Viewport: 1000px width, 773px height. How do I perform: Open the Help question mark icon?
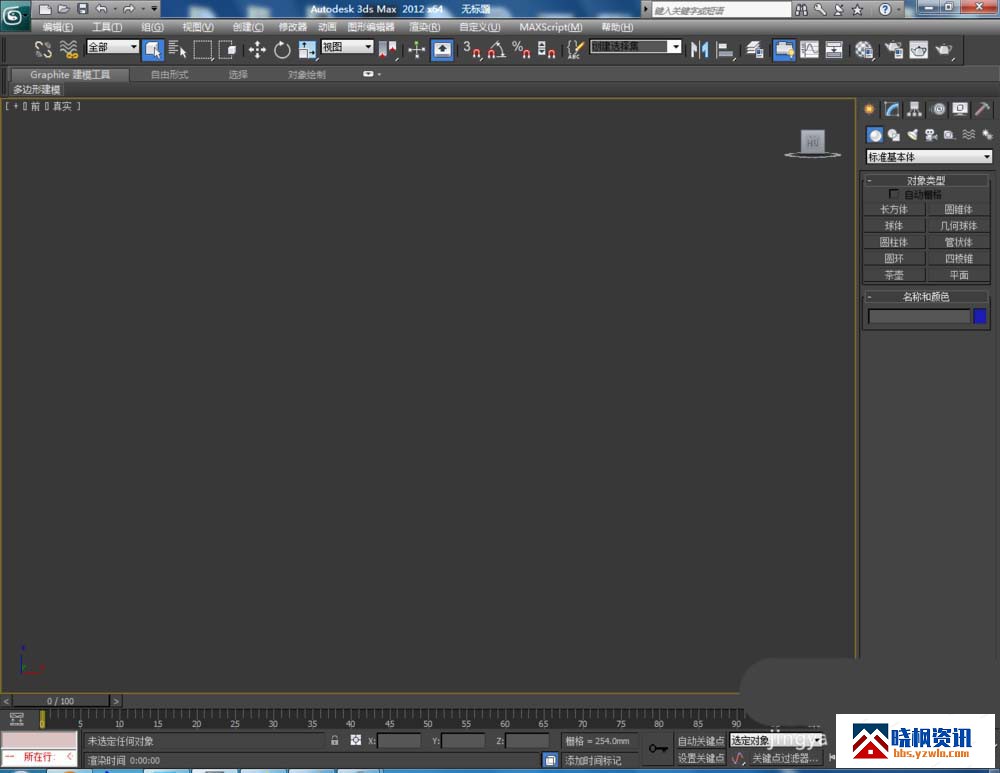coord(885,9)
